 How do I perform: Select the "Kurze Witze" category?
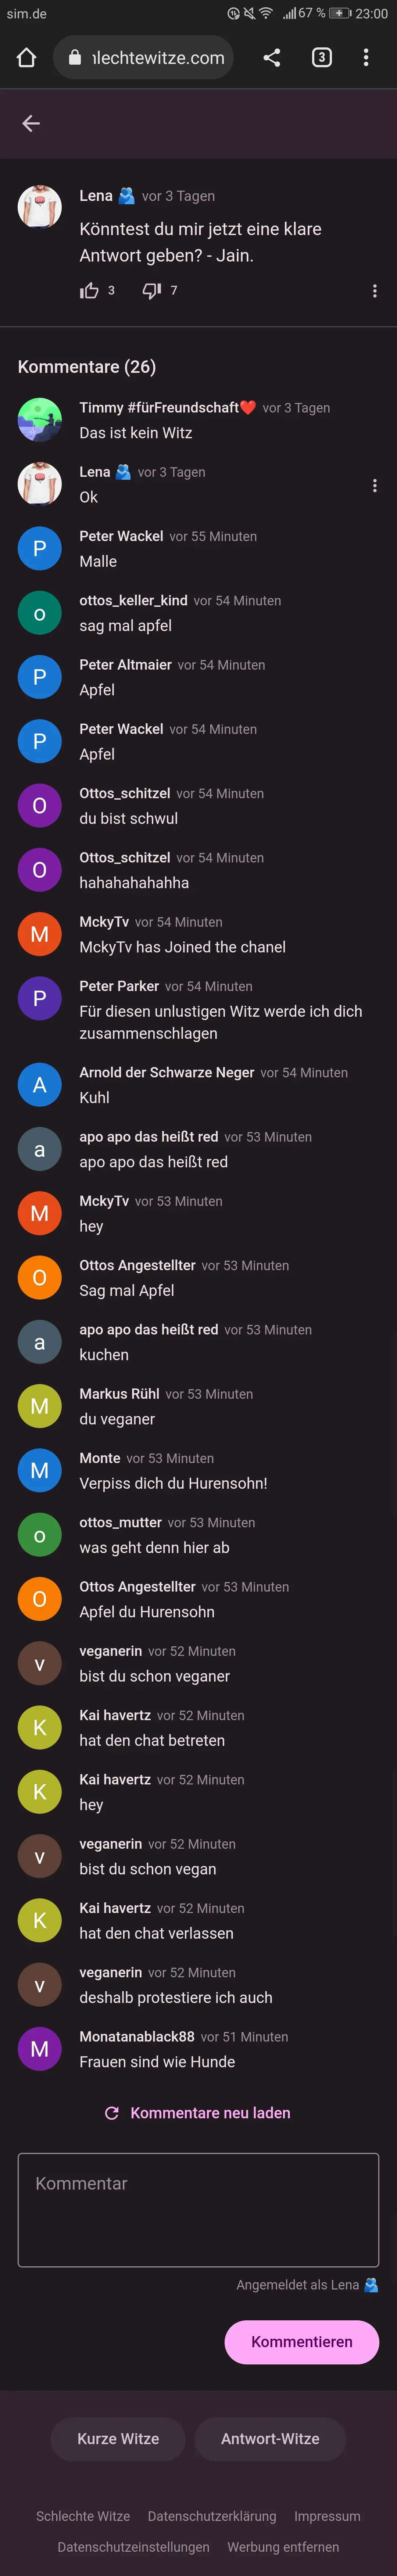(x=118, y=2439)
